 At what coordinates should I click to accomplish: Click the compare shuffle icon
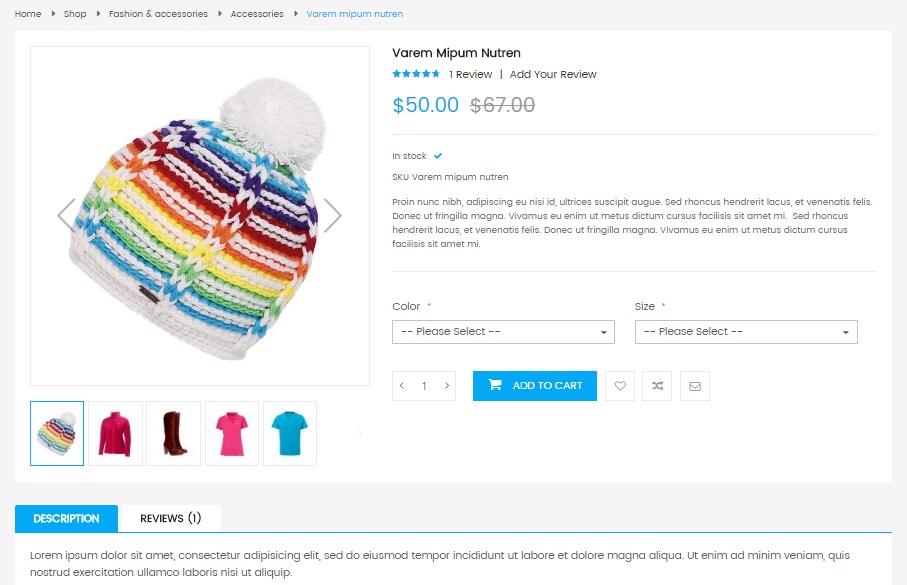657,386
